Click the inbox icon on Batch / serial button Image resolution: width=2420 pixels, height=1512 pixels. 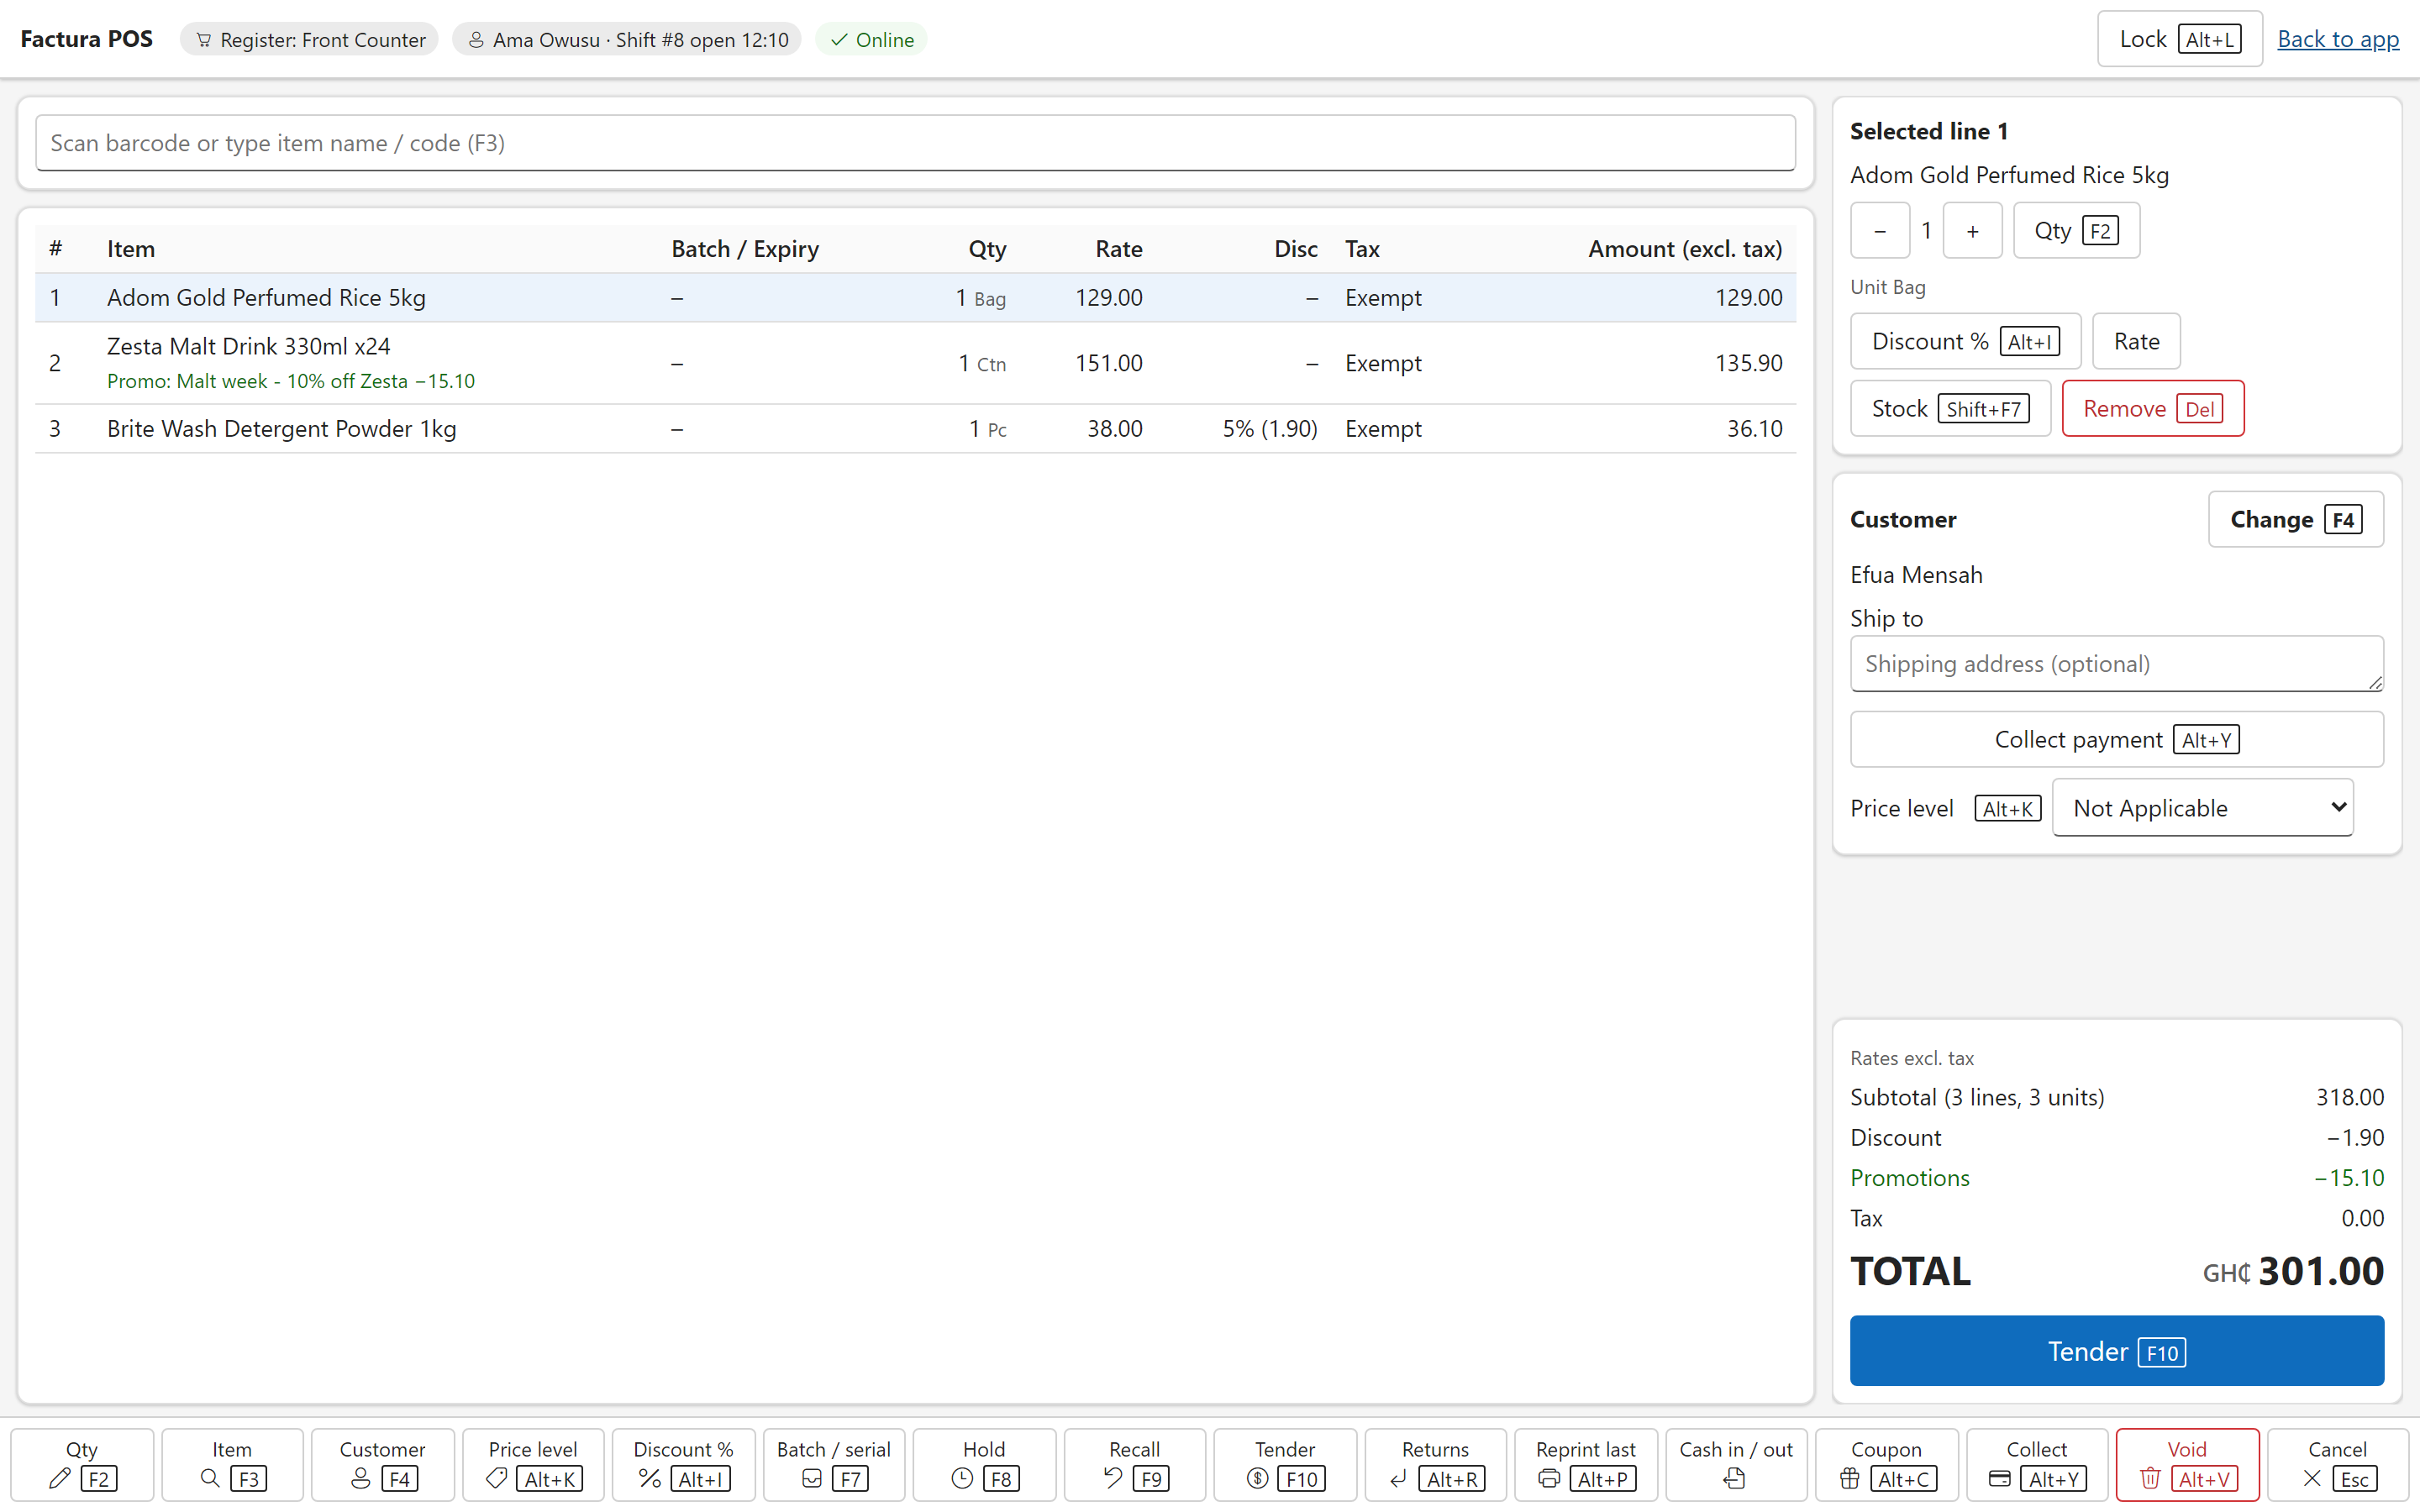tap(812, 1478)
